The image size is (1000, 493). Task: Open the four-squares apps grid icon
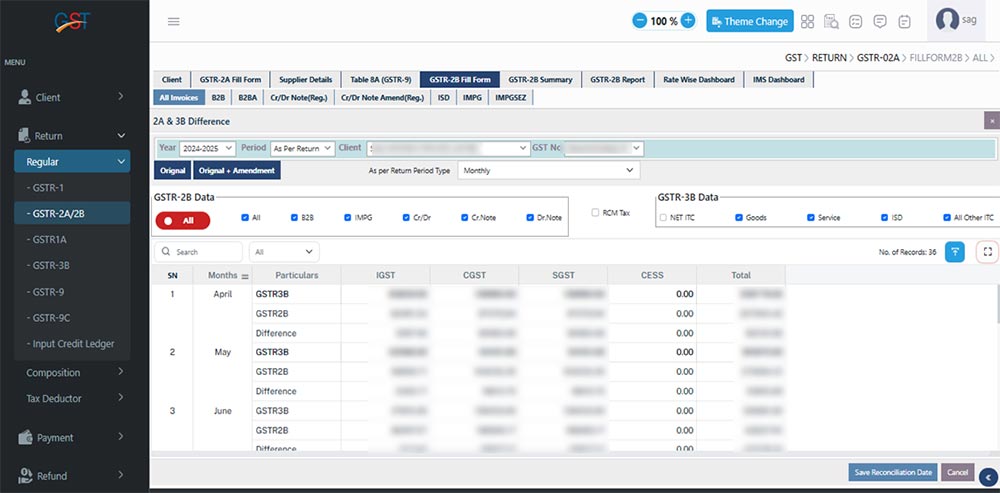(x=807, y=21)
